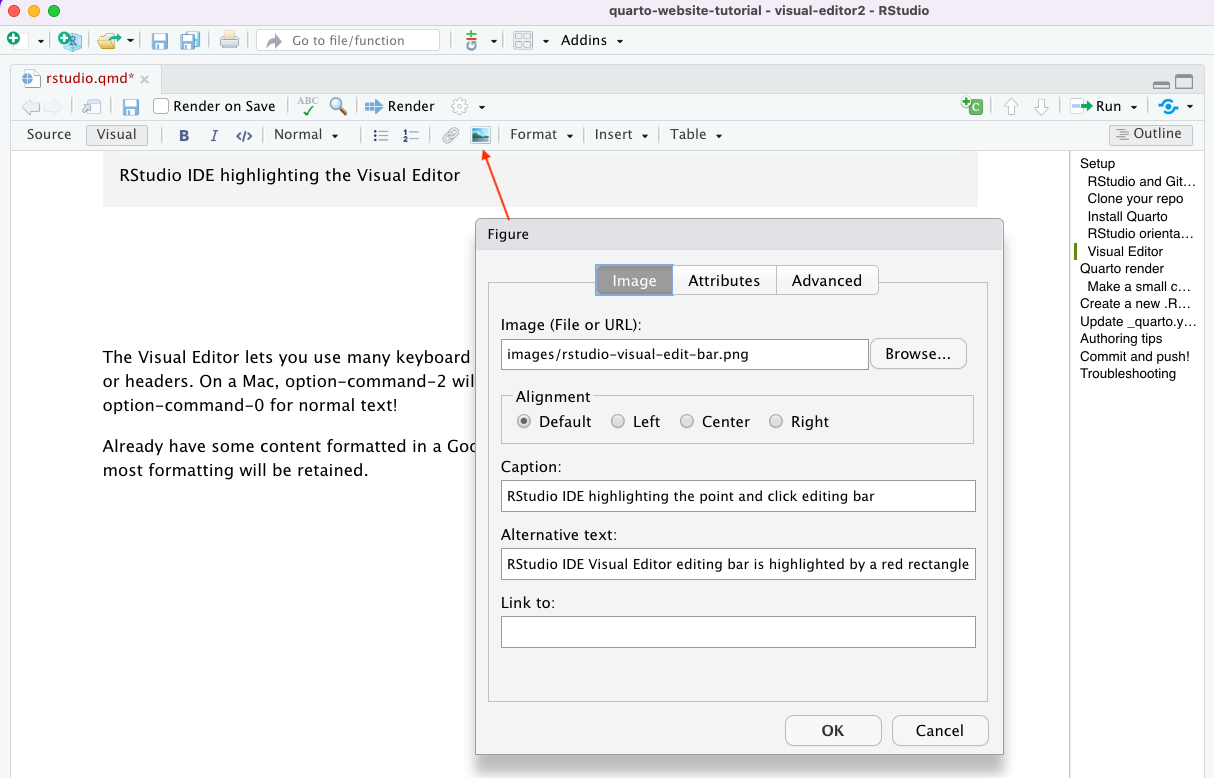Image resolution: width=1214 pixels, height=778 pixels.
Task: Switch to the Attributes tab
Action: pyautogui.click(x=725, y=280)
